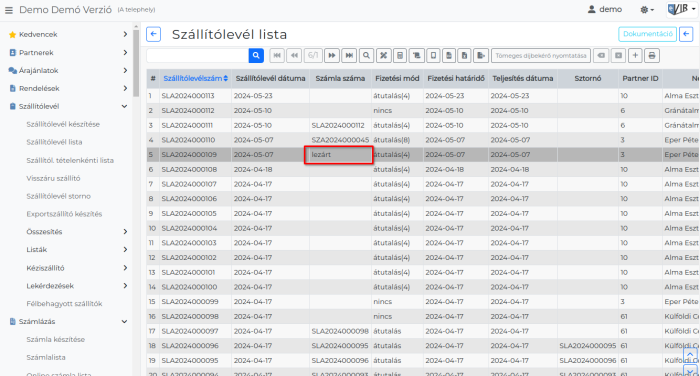Viewport: 700px width, 376px height.
Task: Collapse the Szállítólevél menu
Action: point(68,106)
